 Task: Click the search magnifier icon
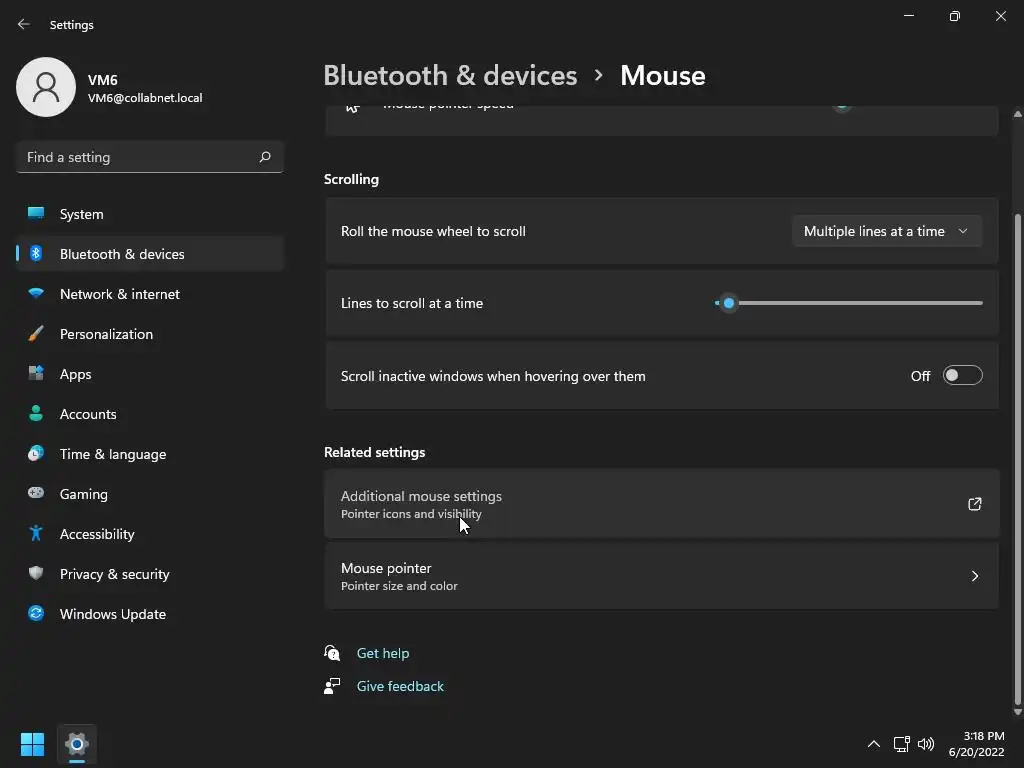[265, 157]
